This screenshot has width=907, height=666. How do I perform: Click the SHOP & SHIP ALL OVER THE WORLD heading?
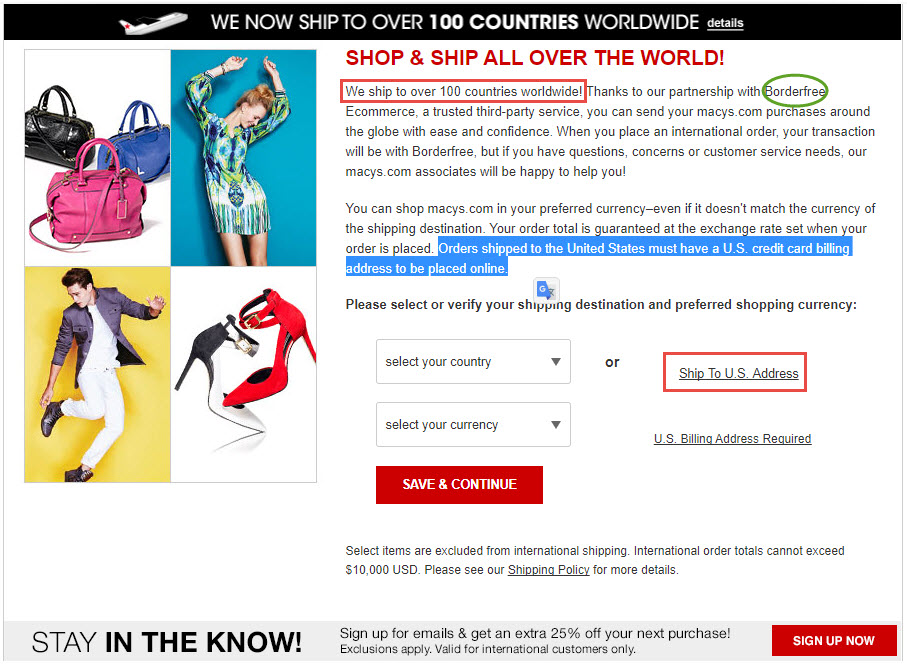pos(534,58)
